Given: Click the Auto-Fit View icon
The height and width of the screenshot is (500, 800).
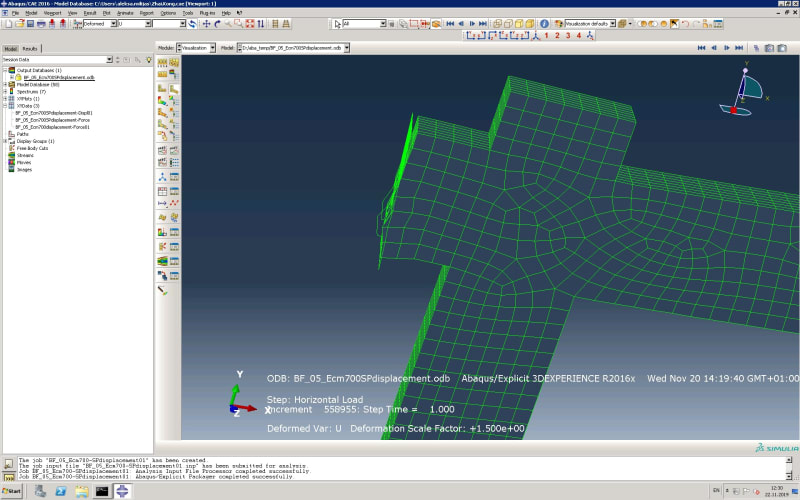Looking at the screenshot, I should click(x=250, y=24).
